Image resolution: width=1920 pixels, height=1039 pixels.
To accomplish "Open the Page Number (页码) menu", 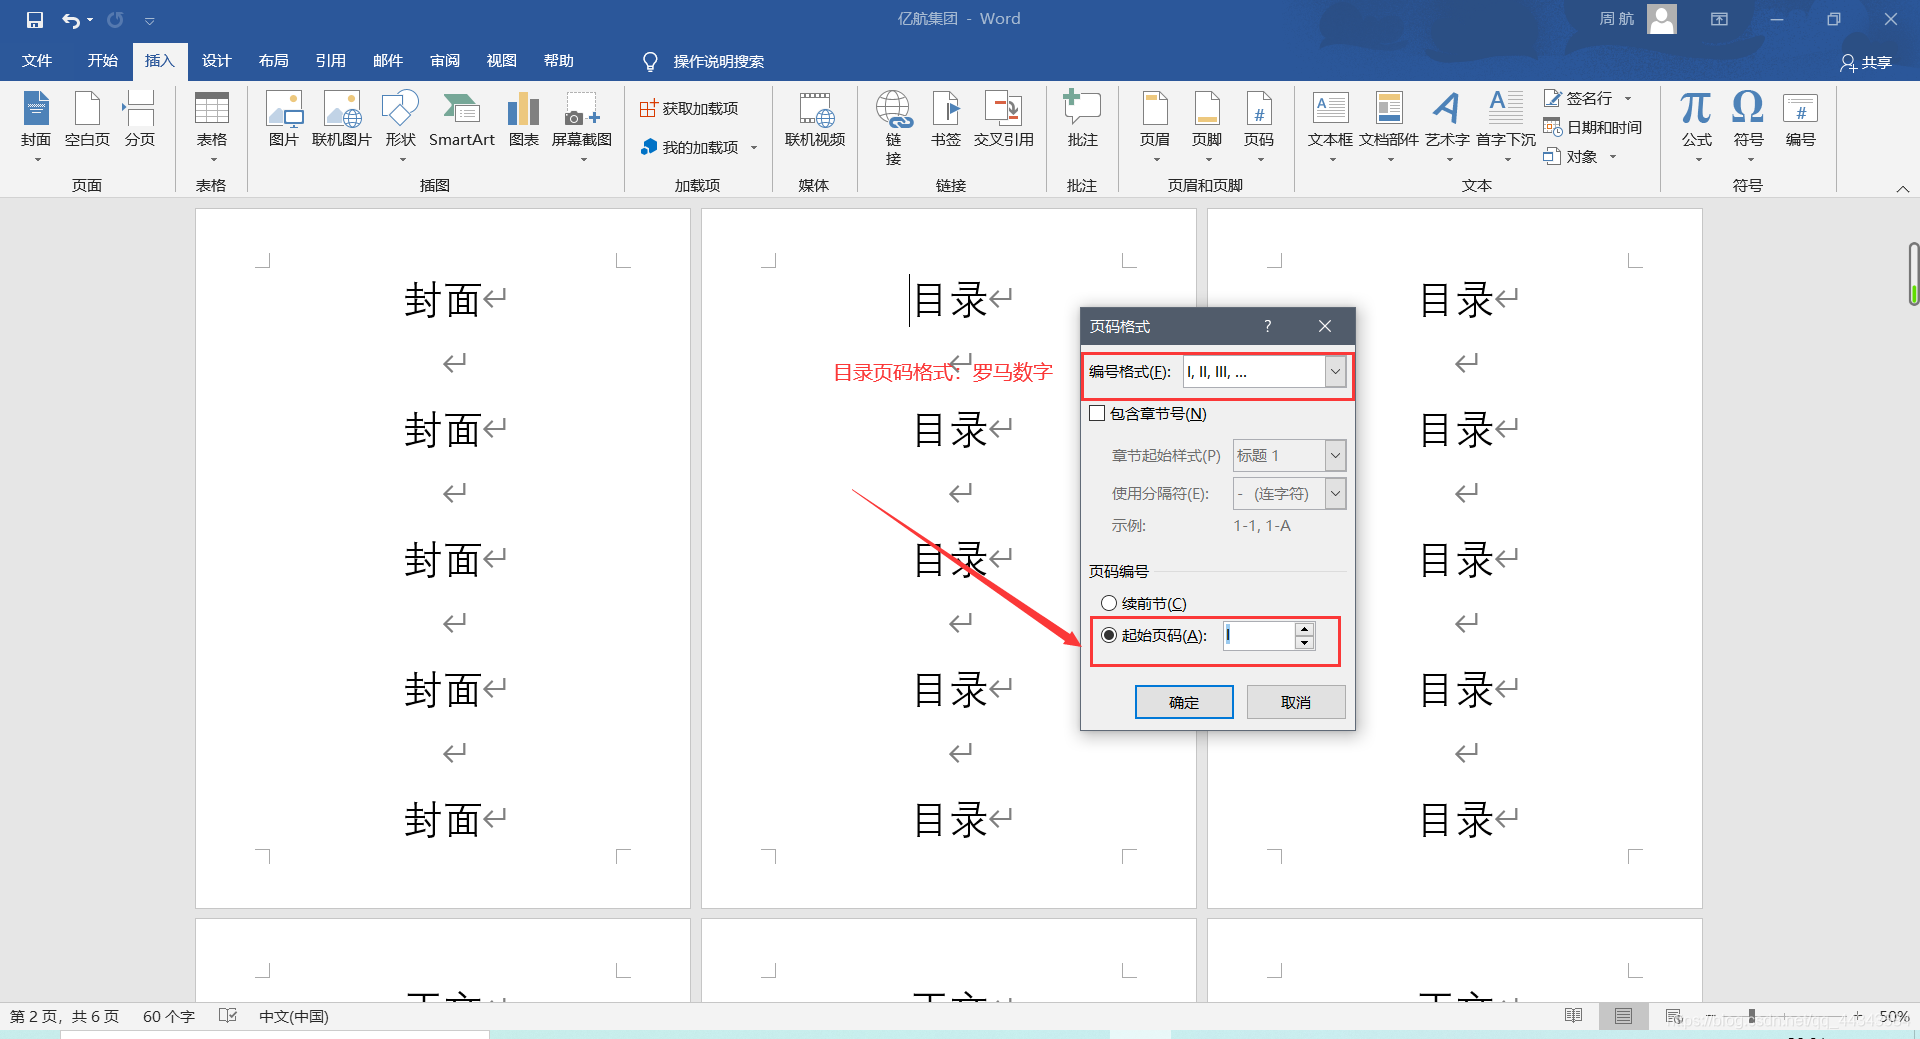I will [1259, 126].
